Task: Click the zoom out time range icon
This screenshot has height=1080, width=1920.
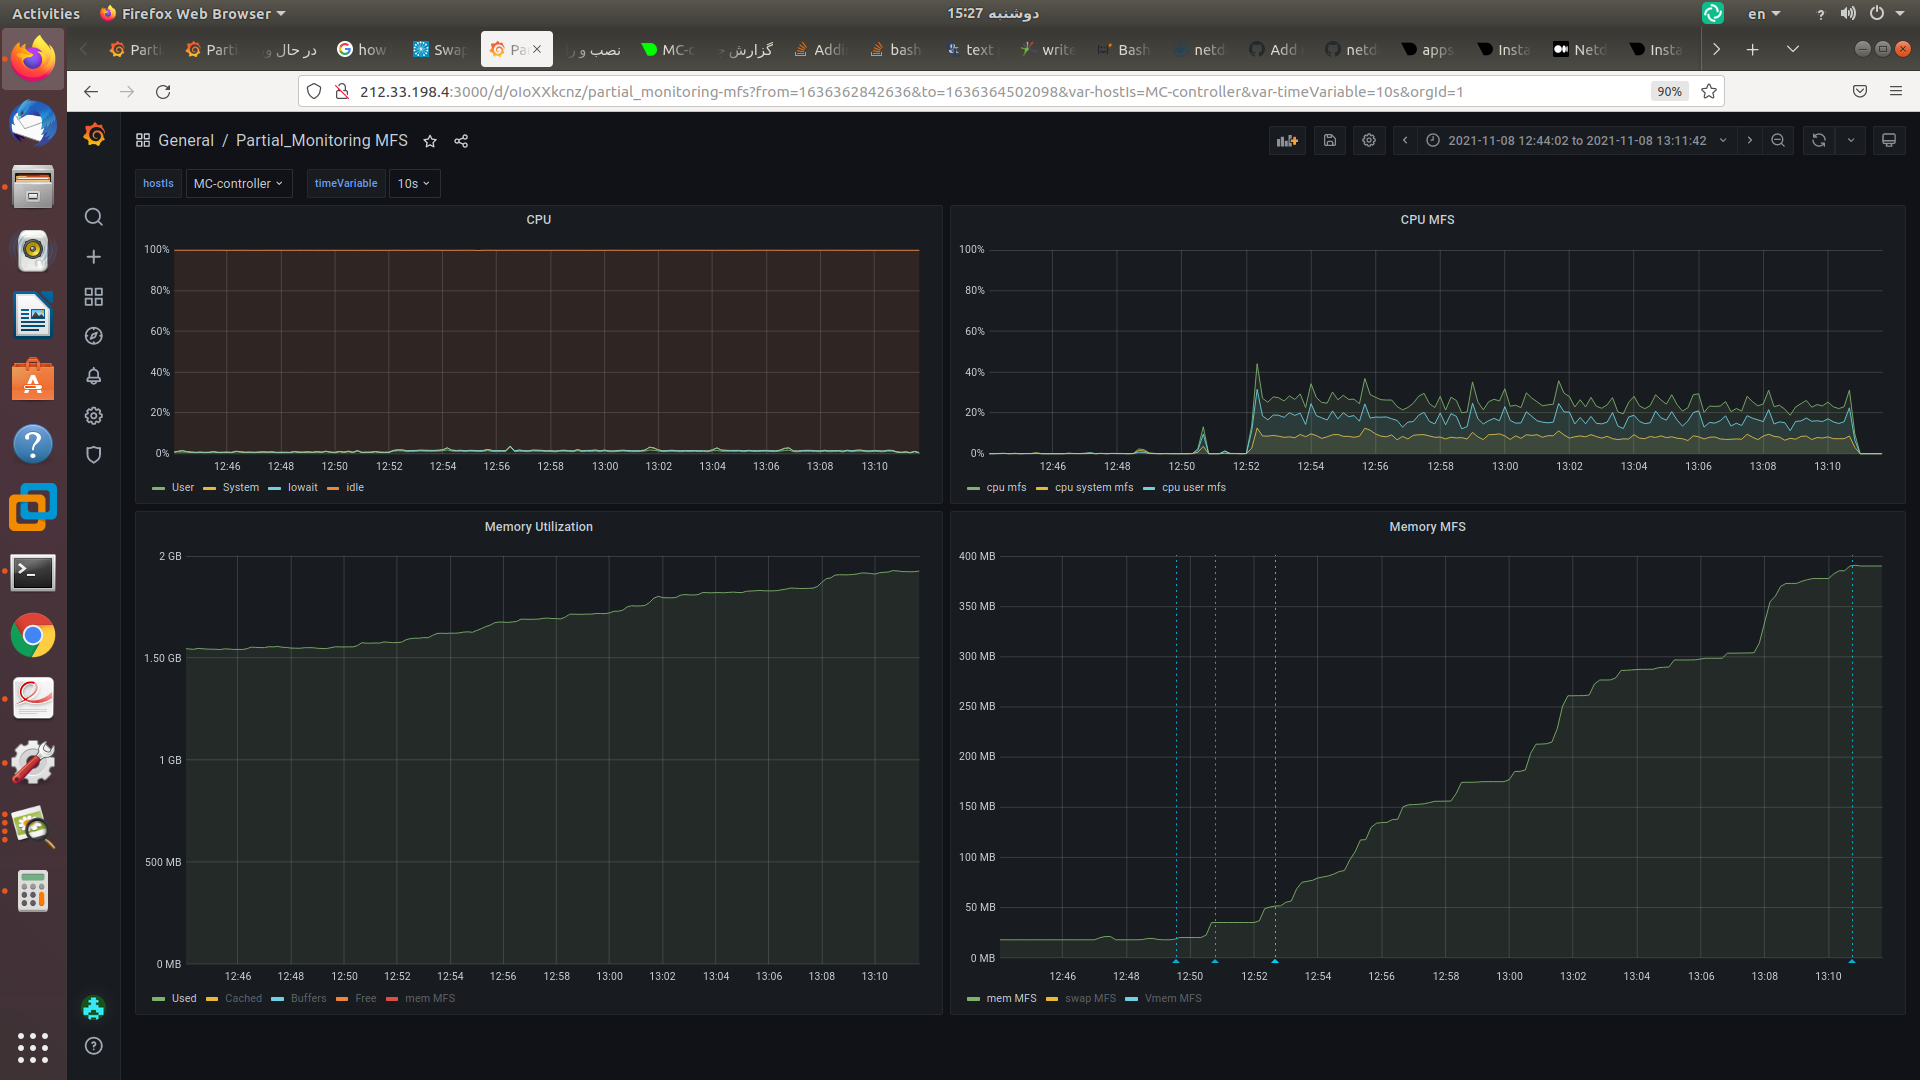Action: click(1778, 141)
